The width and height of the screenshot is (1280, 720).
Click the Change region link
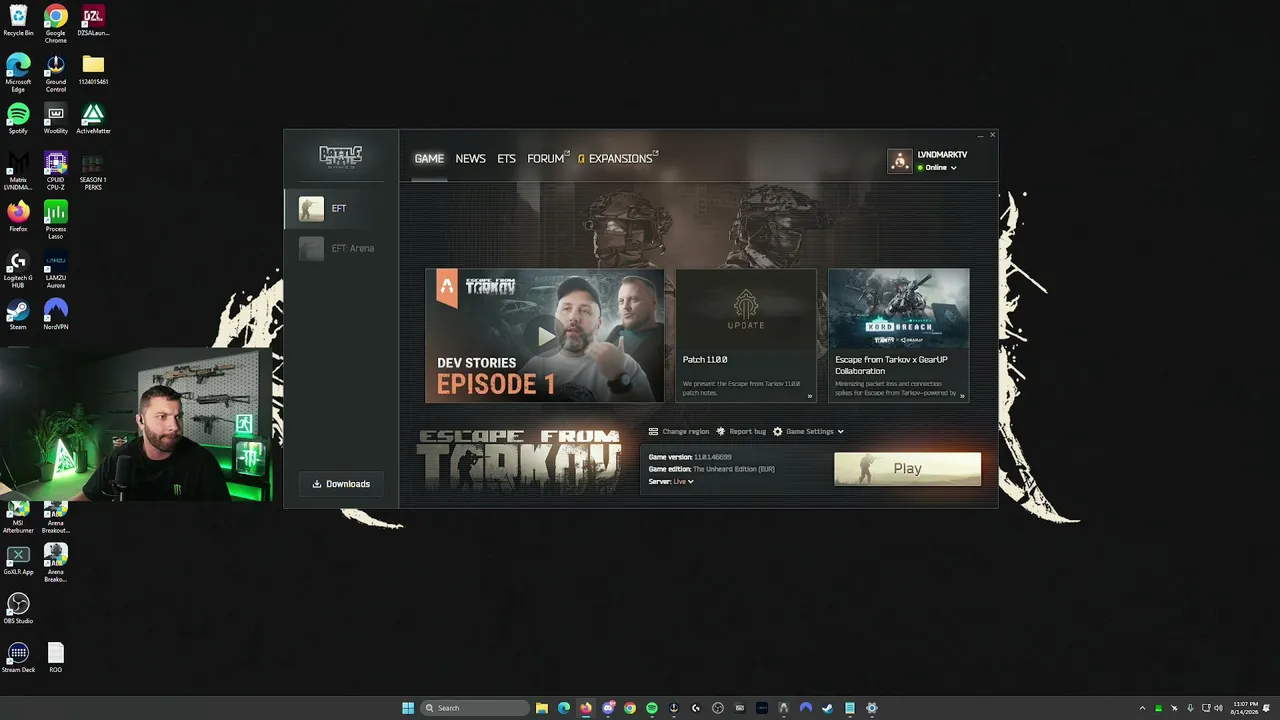(x=685, y=432)
